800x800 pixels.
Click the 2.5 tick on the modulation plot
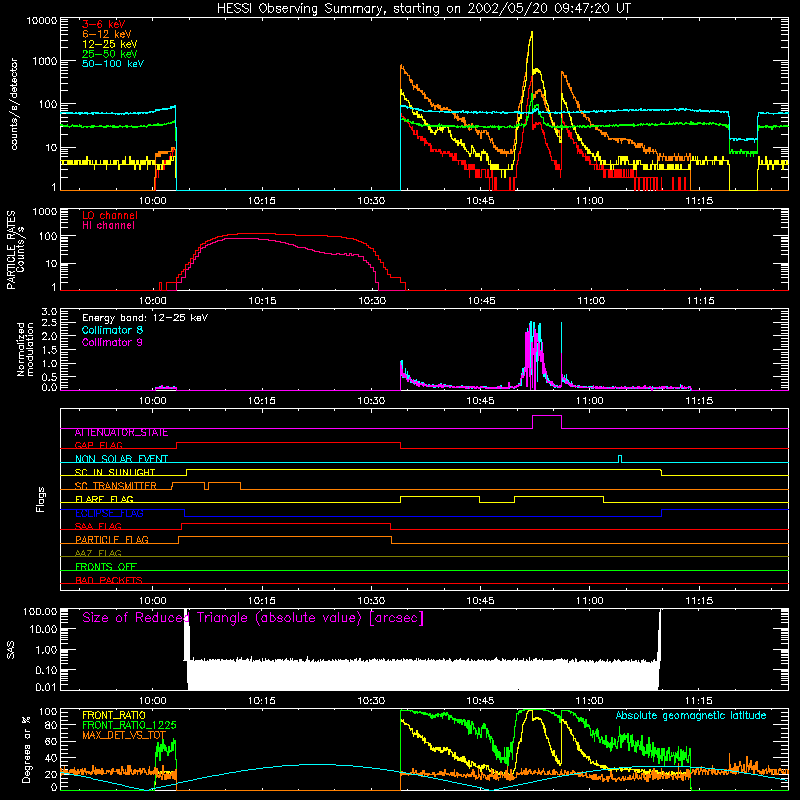pyautogui.click(x=48, y=323)
